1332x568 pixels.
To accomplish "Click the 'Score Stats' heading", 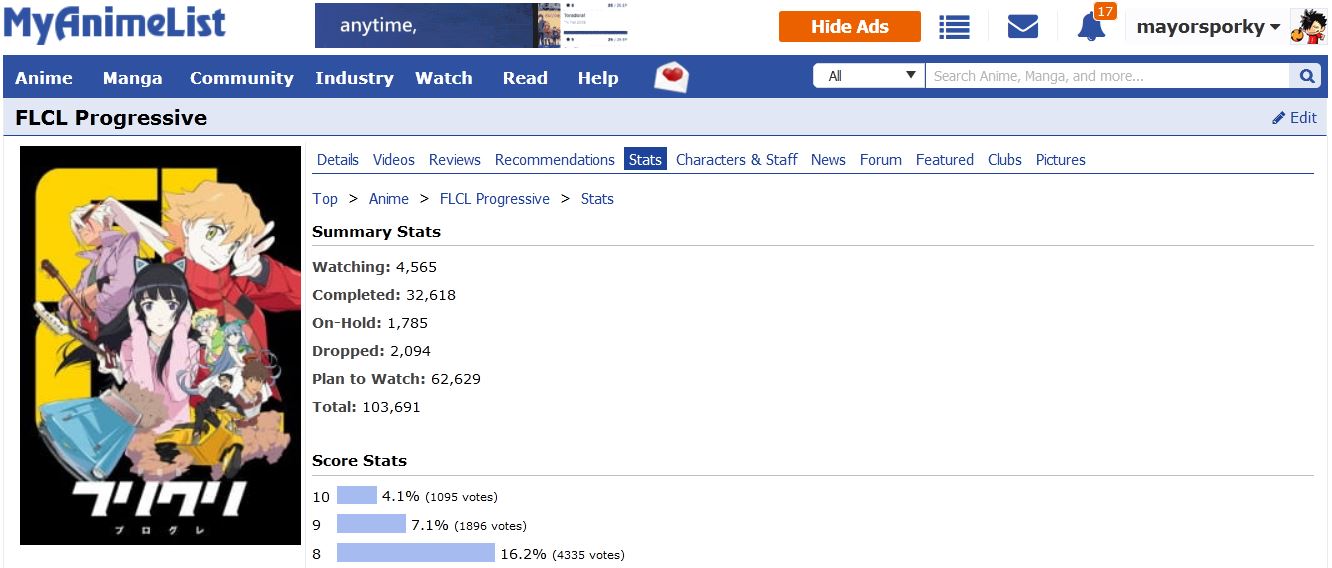I will coord(359,461).
